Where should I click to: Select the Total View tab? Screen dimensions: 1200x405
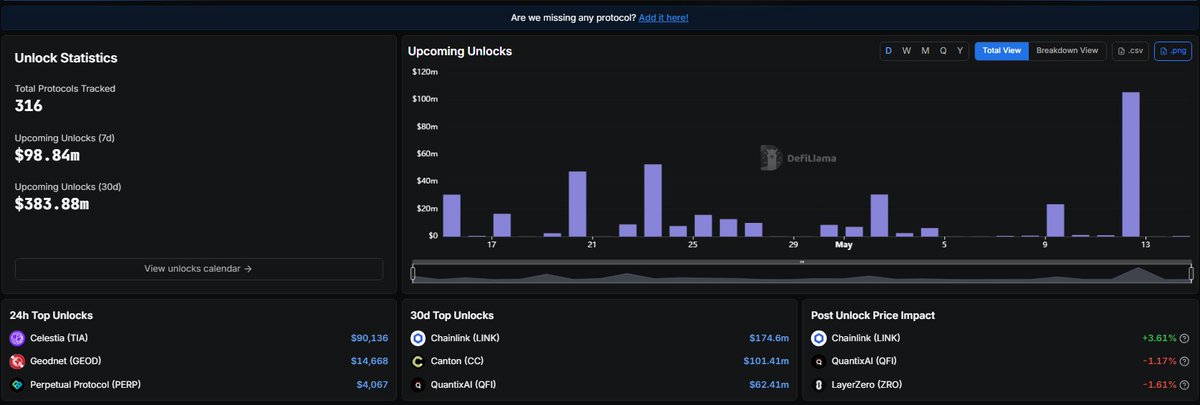coord(1001,50)
